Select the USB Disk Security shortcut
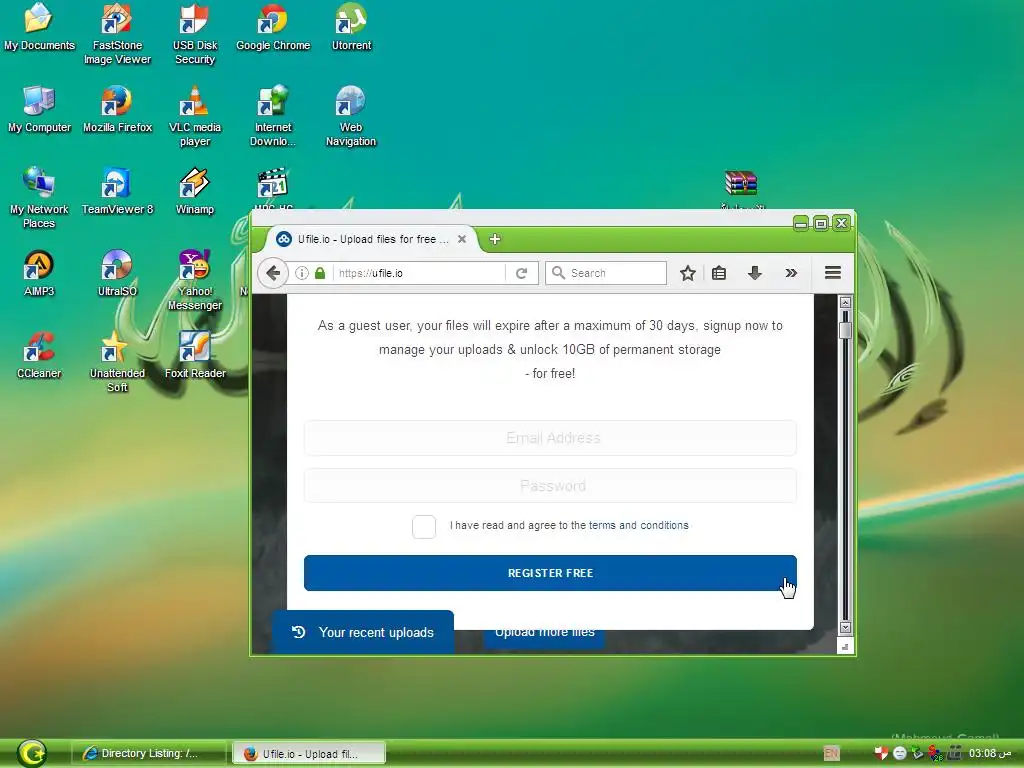Screen dimensions: 1024x768 pyautogui.click(x=195, y=33)
